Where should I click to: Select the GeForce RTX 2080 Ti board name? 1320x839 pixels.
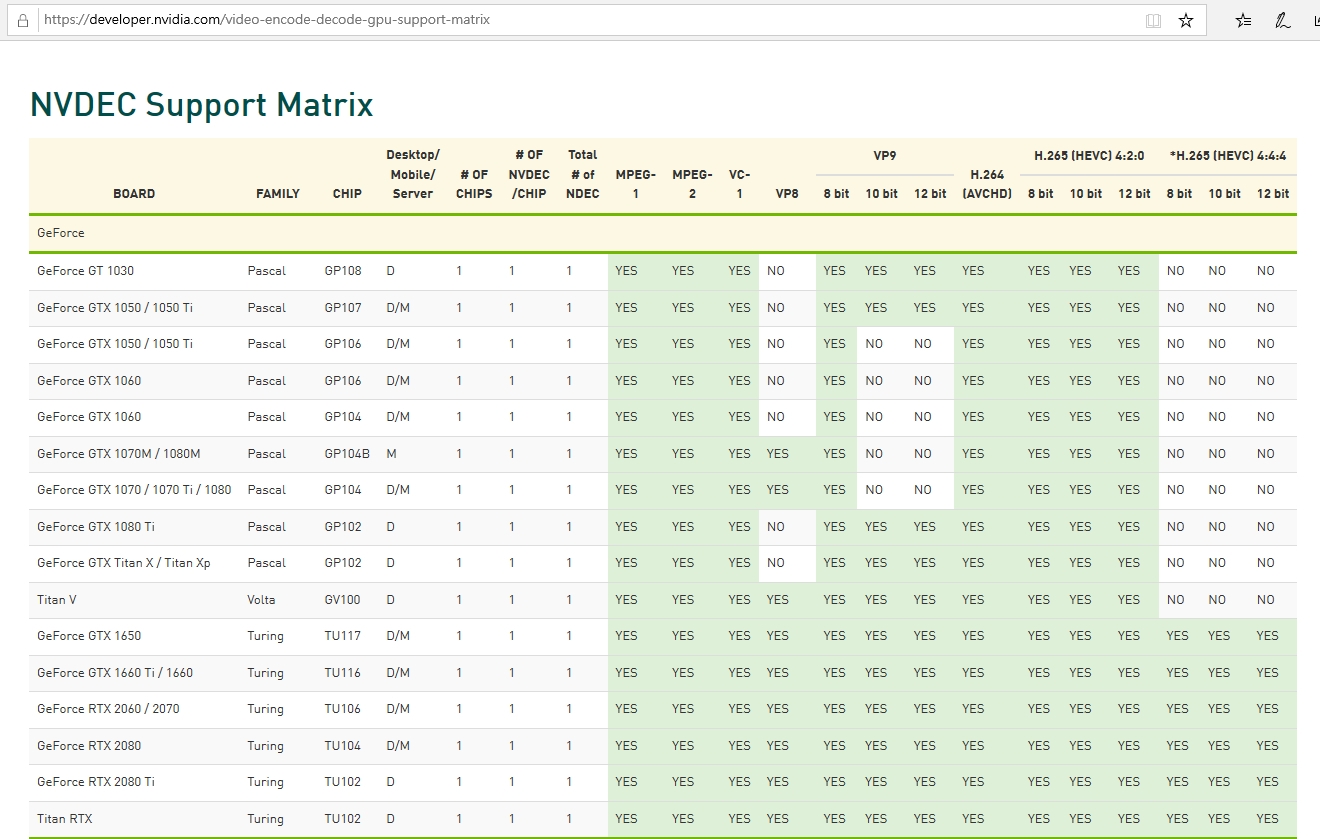pos(96,782)
